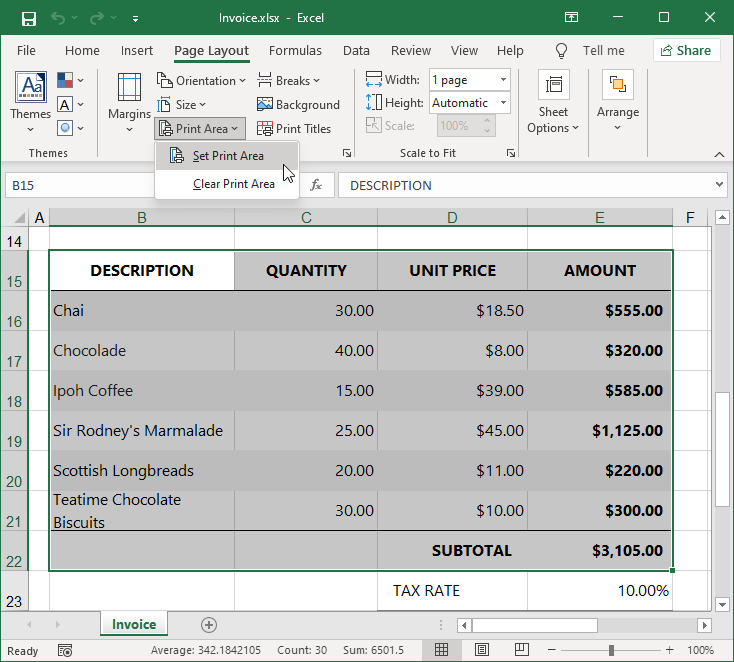Click the Background image button

[298, 105]
